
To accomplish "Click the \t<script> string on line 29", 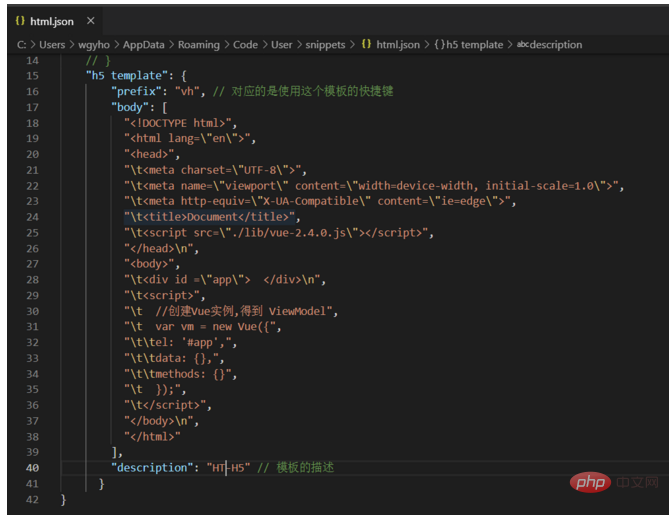I will click(162, 295).
